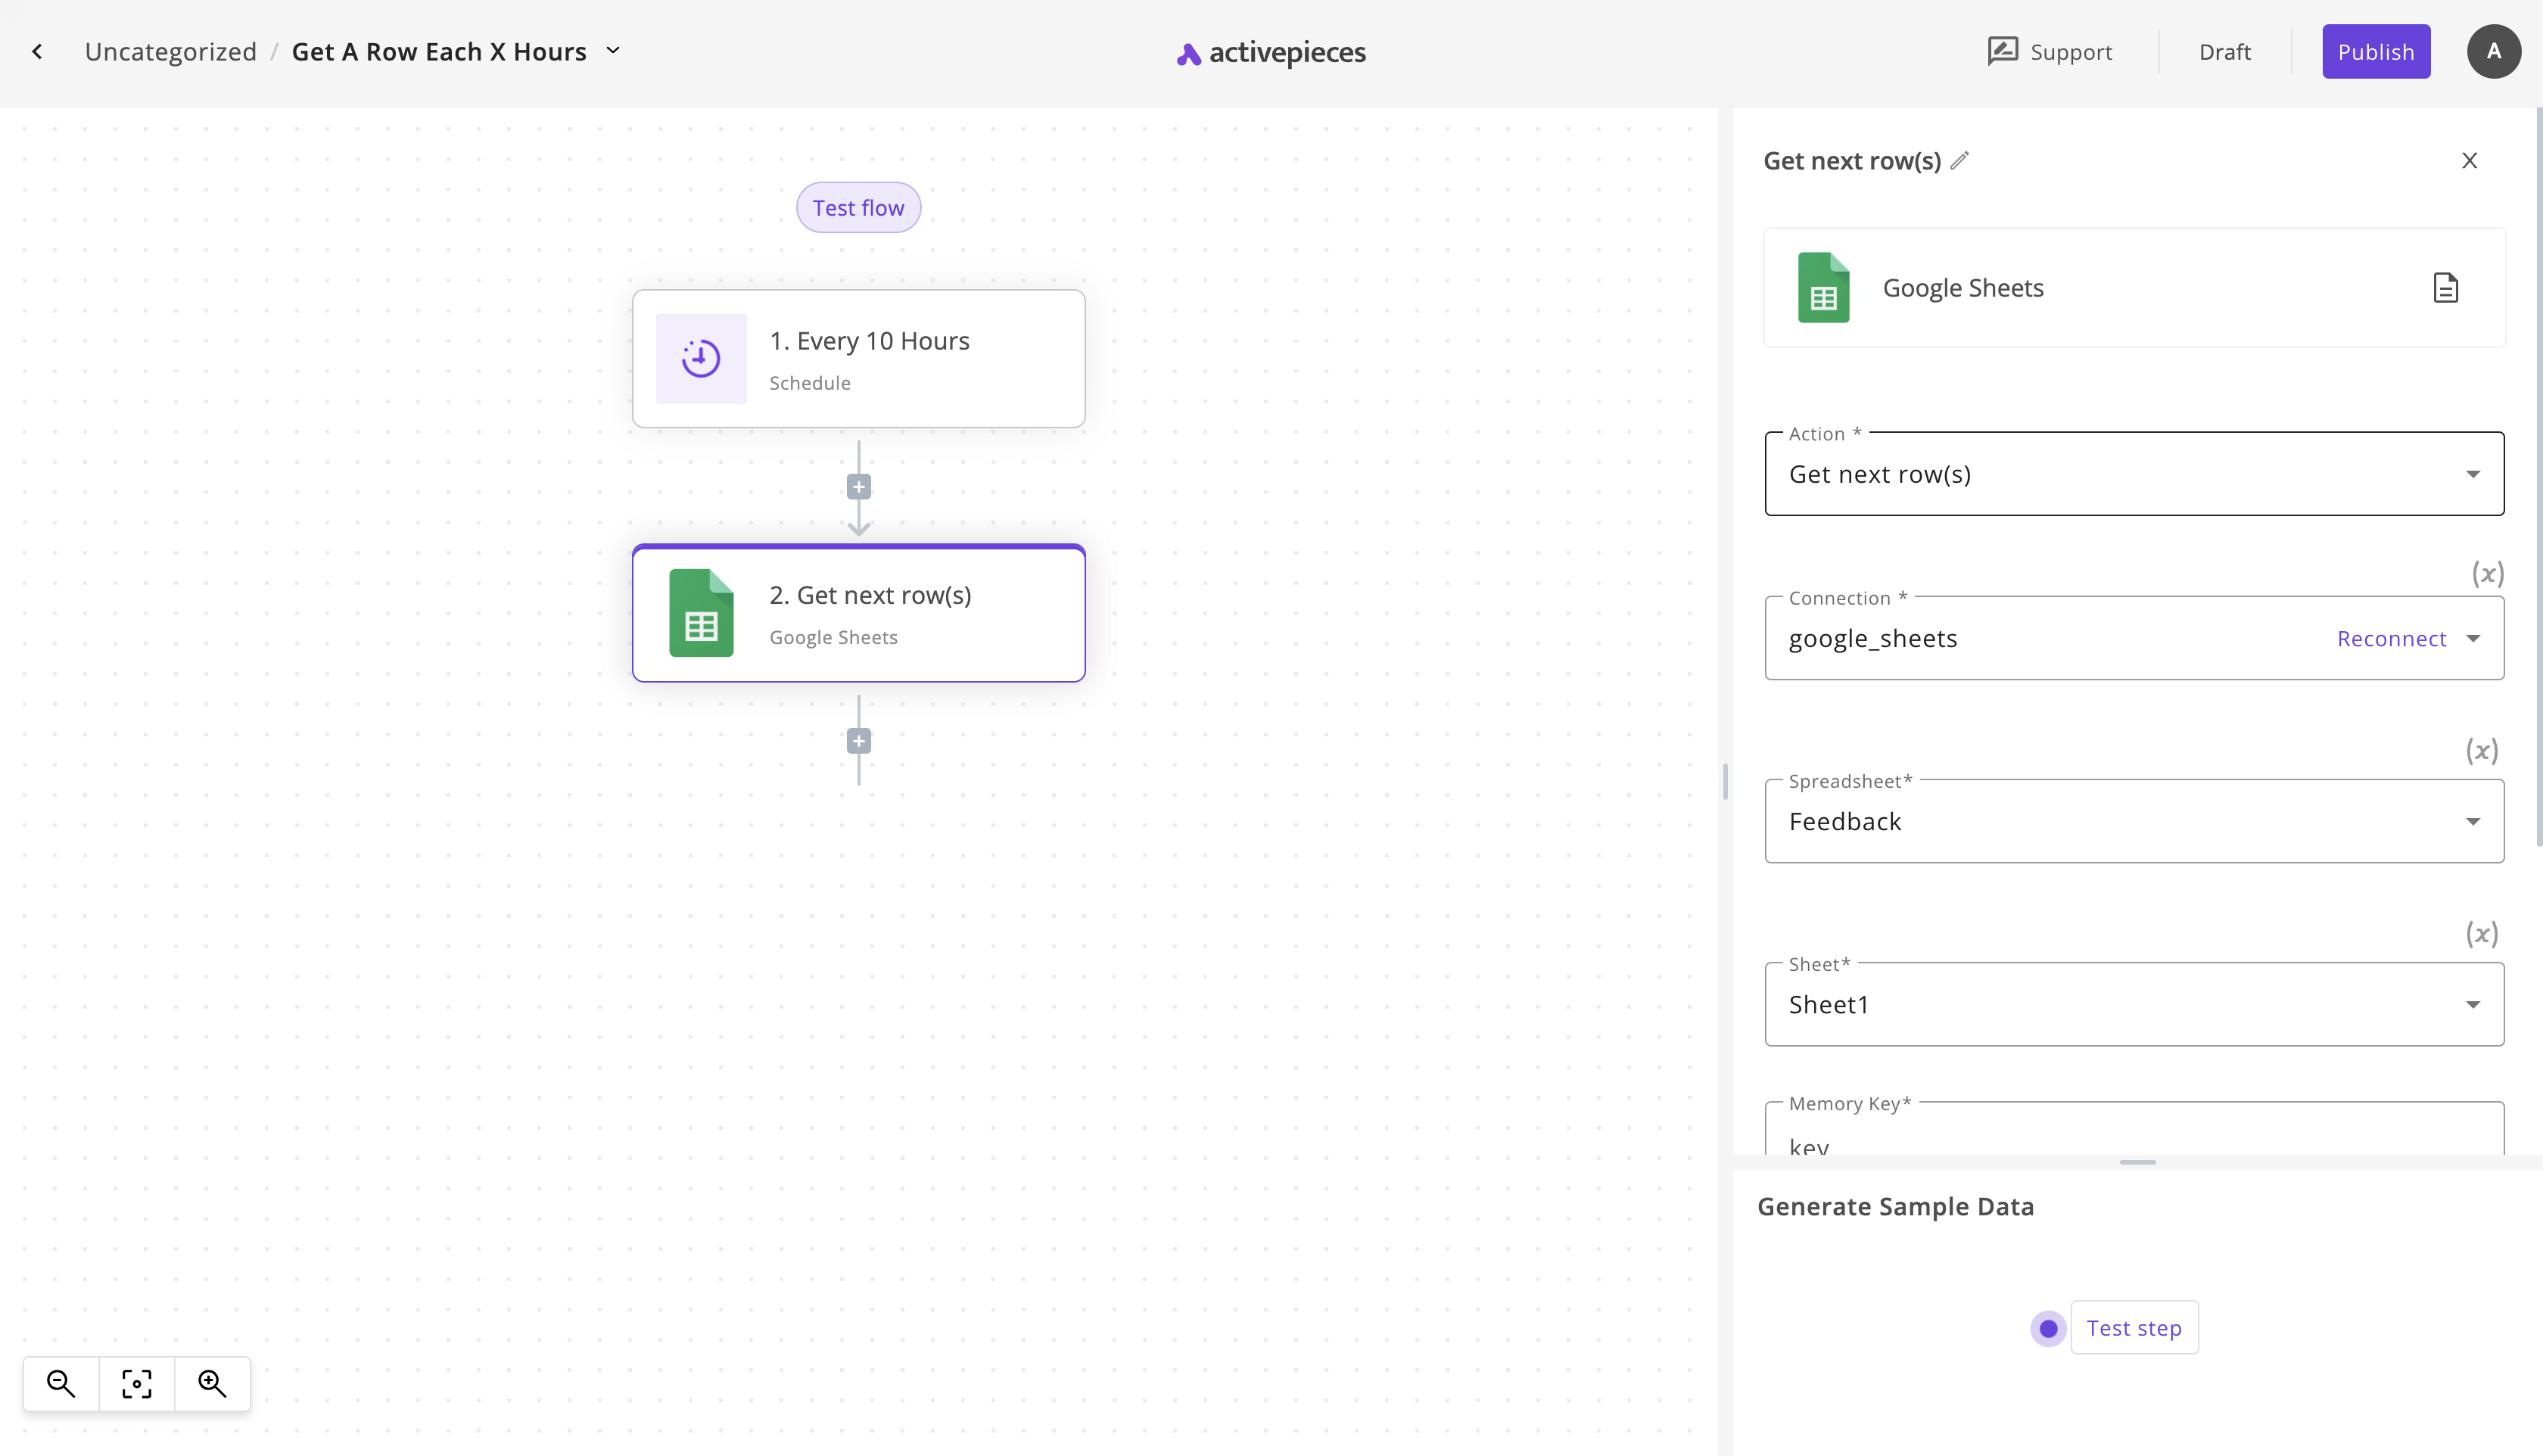Open the Support chat

click(2049, 52)
